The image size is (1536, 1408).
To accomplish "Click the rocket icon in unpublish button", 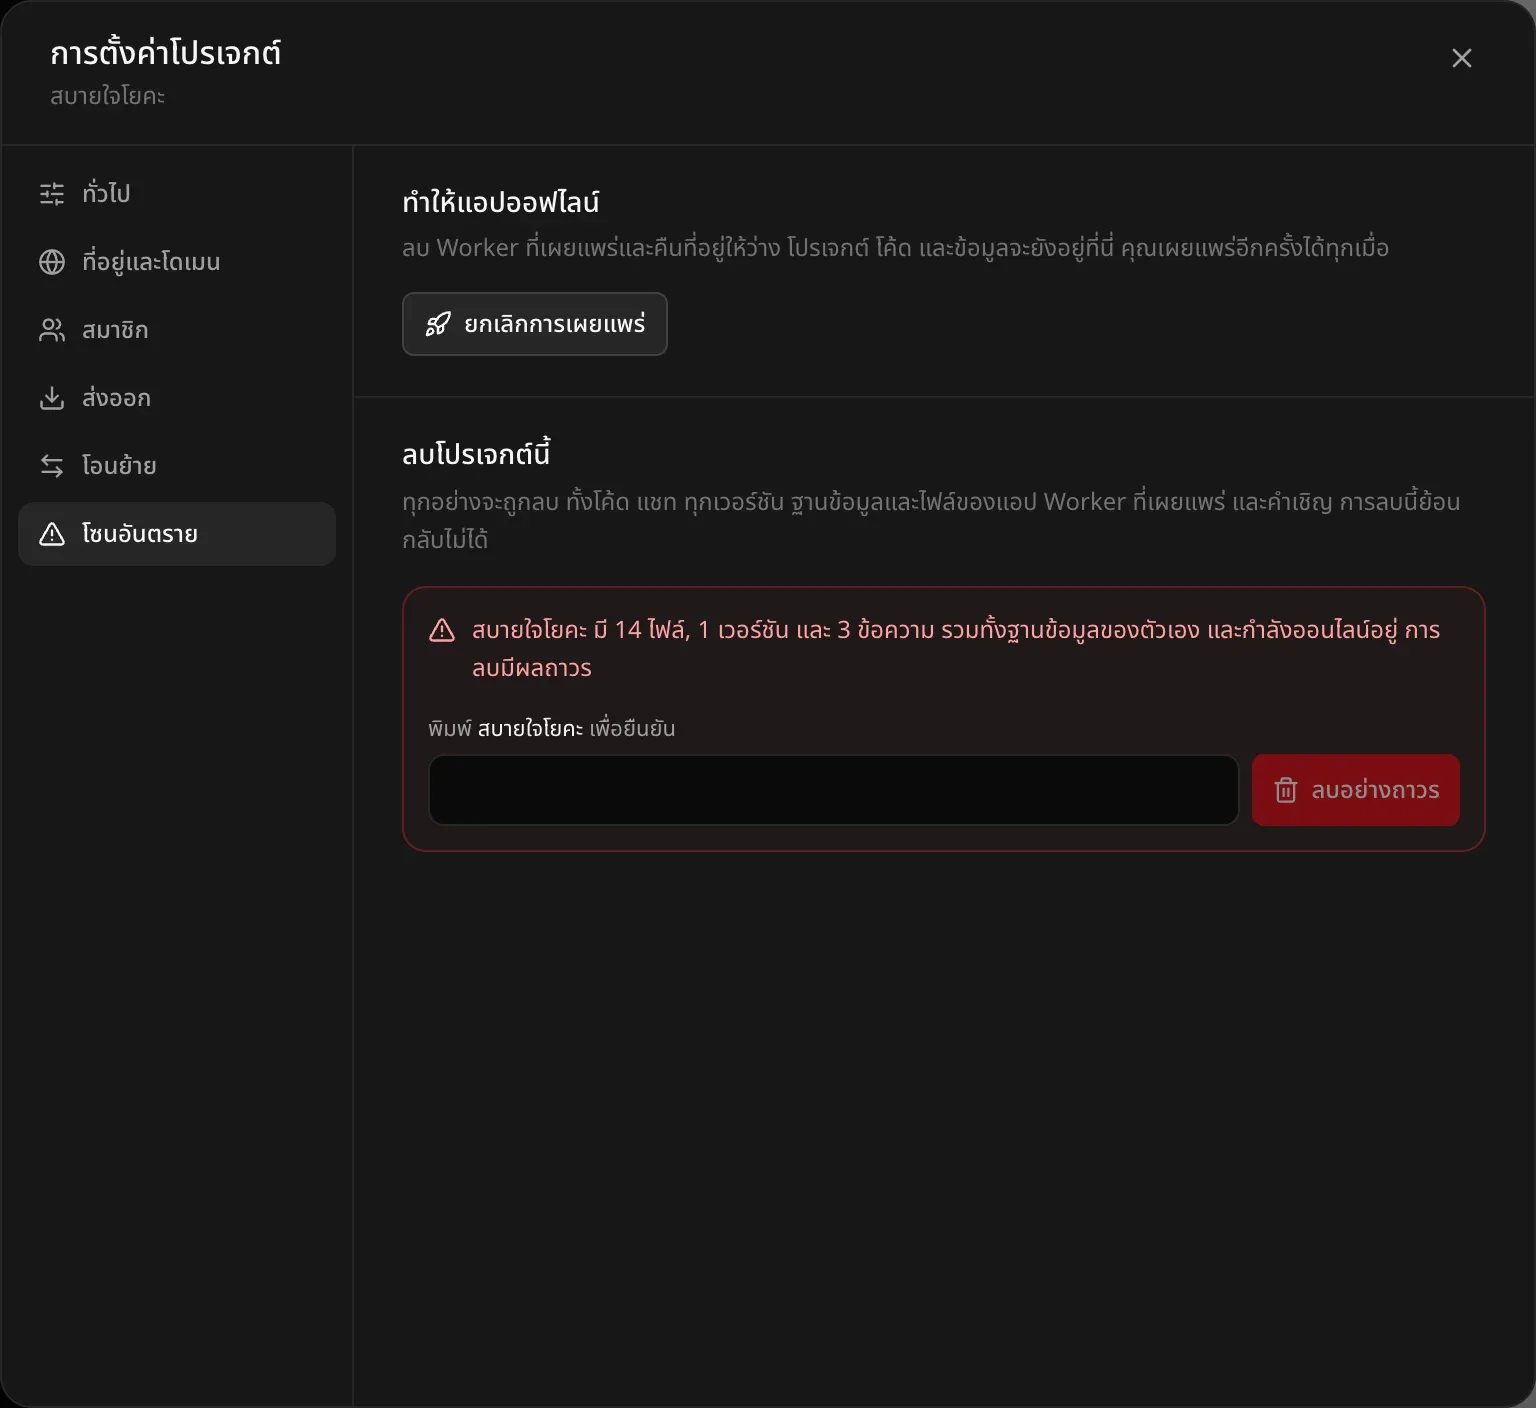I will pyautogui.click(x=438, y=324).
